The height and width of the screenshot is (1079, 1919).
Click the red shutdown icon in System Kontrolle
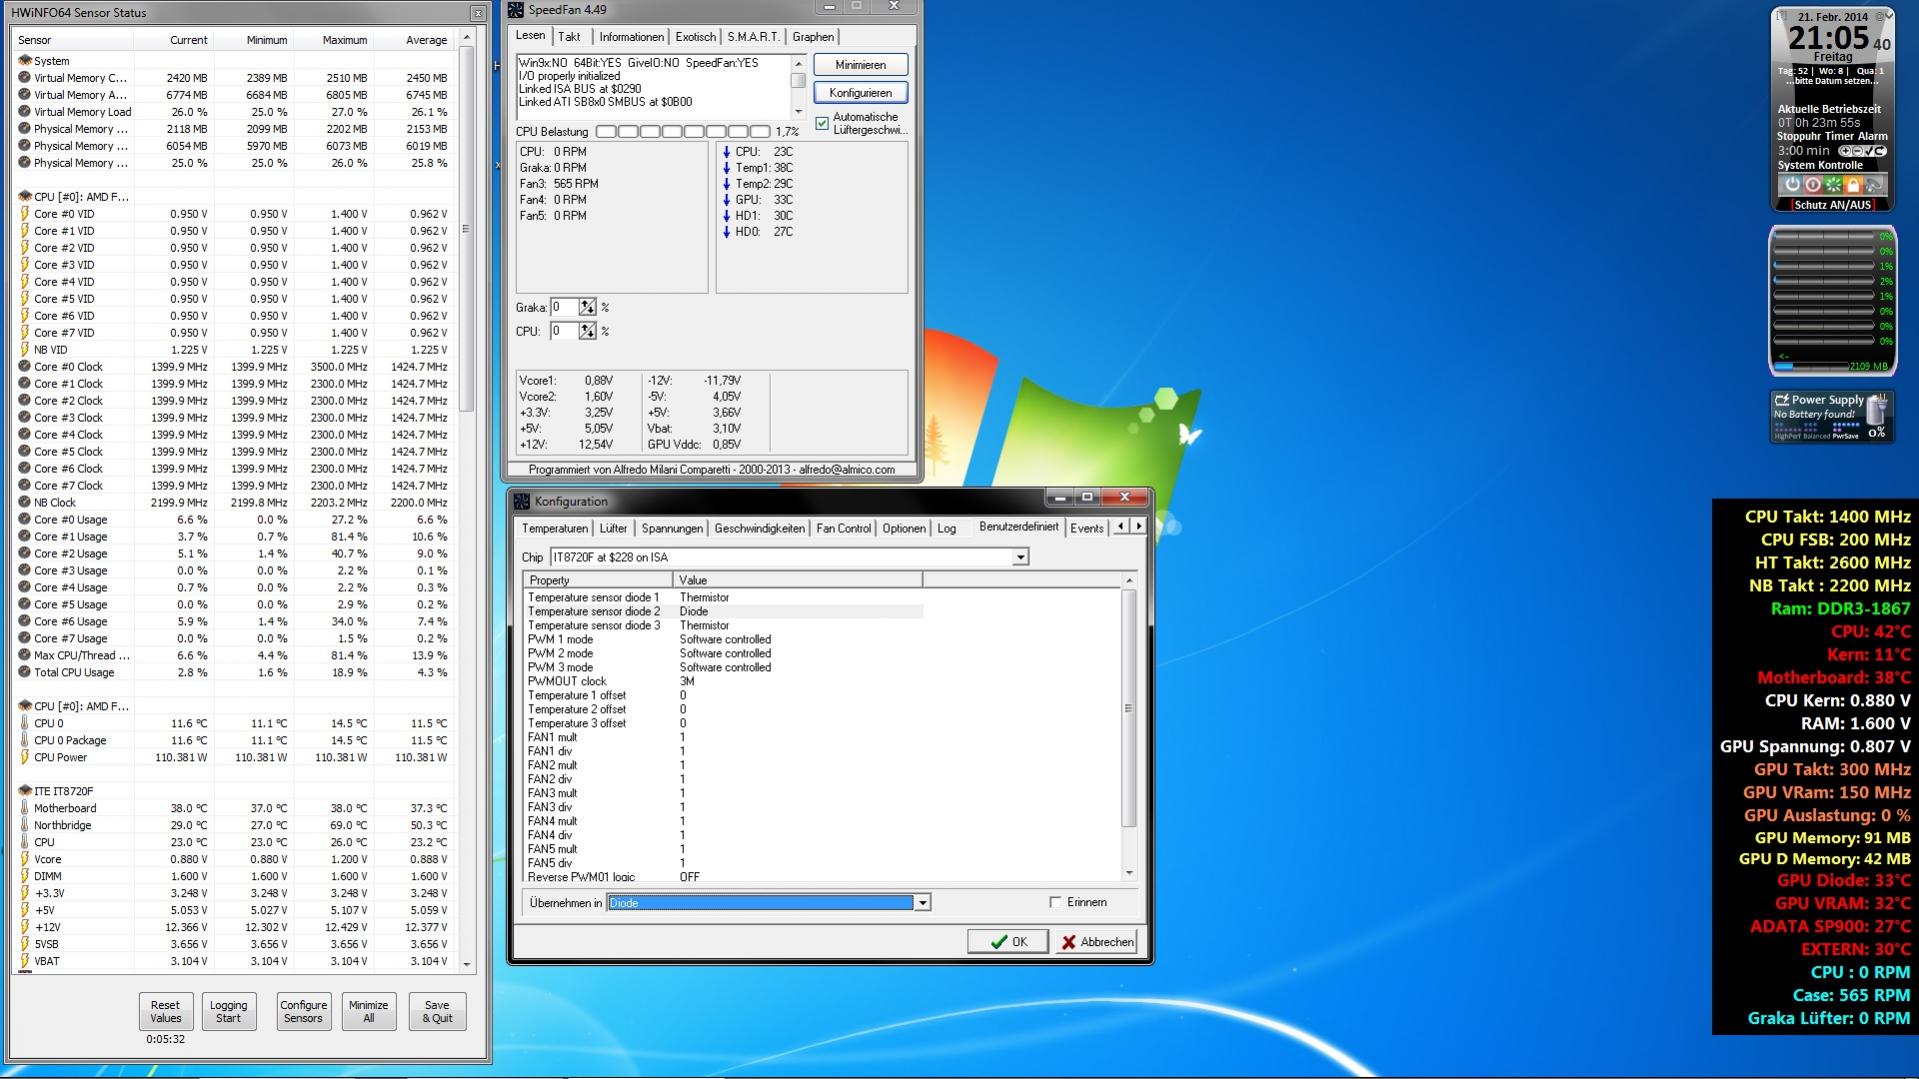coord(1812,185)
